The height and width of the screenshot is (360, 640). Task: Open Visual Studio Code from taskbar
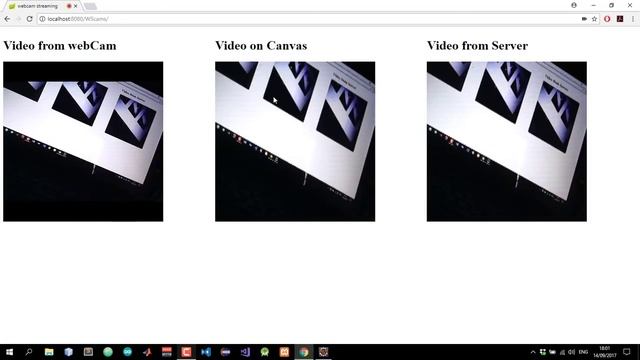pos(206,352)
